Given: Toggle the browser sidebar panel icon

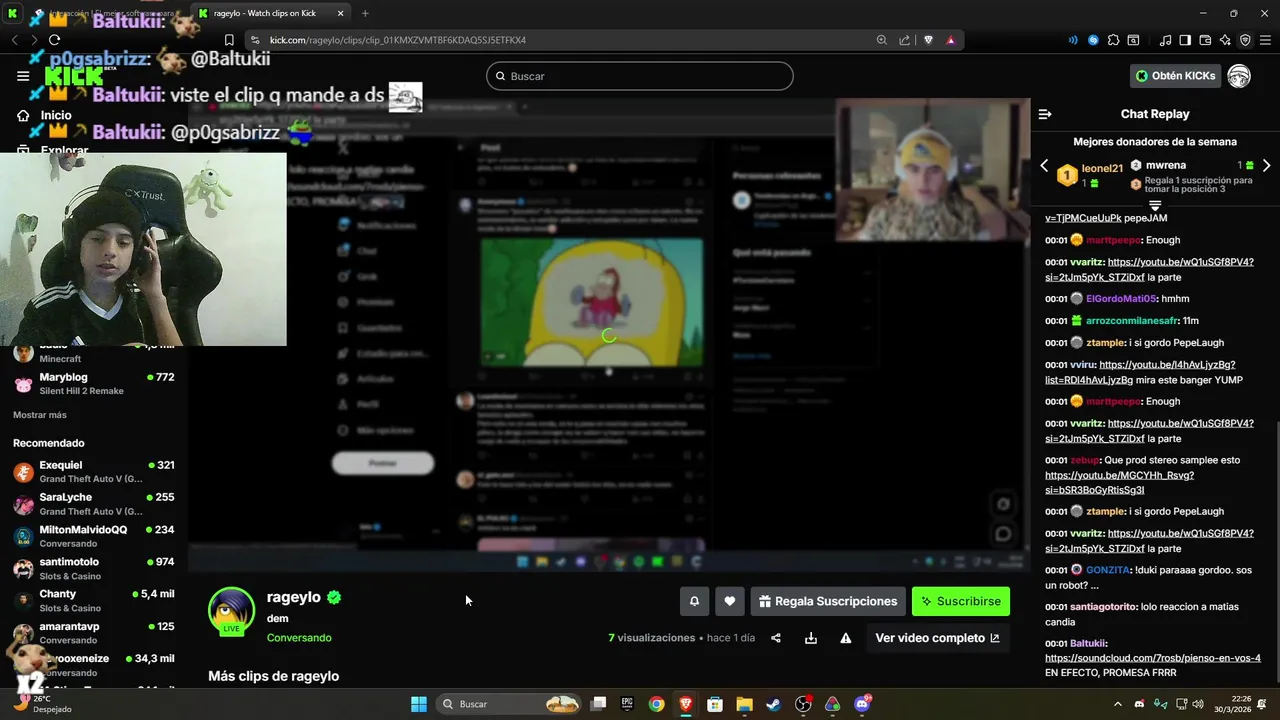Looking at the screenshot, I should pyautogui.click(x=1185, y=40).
